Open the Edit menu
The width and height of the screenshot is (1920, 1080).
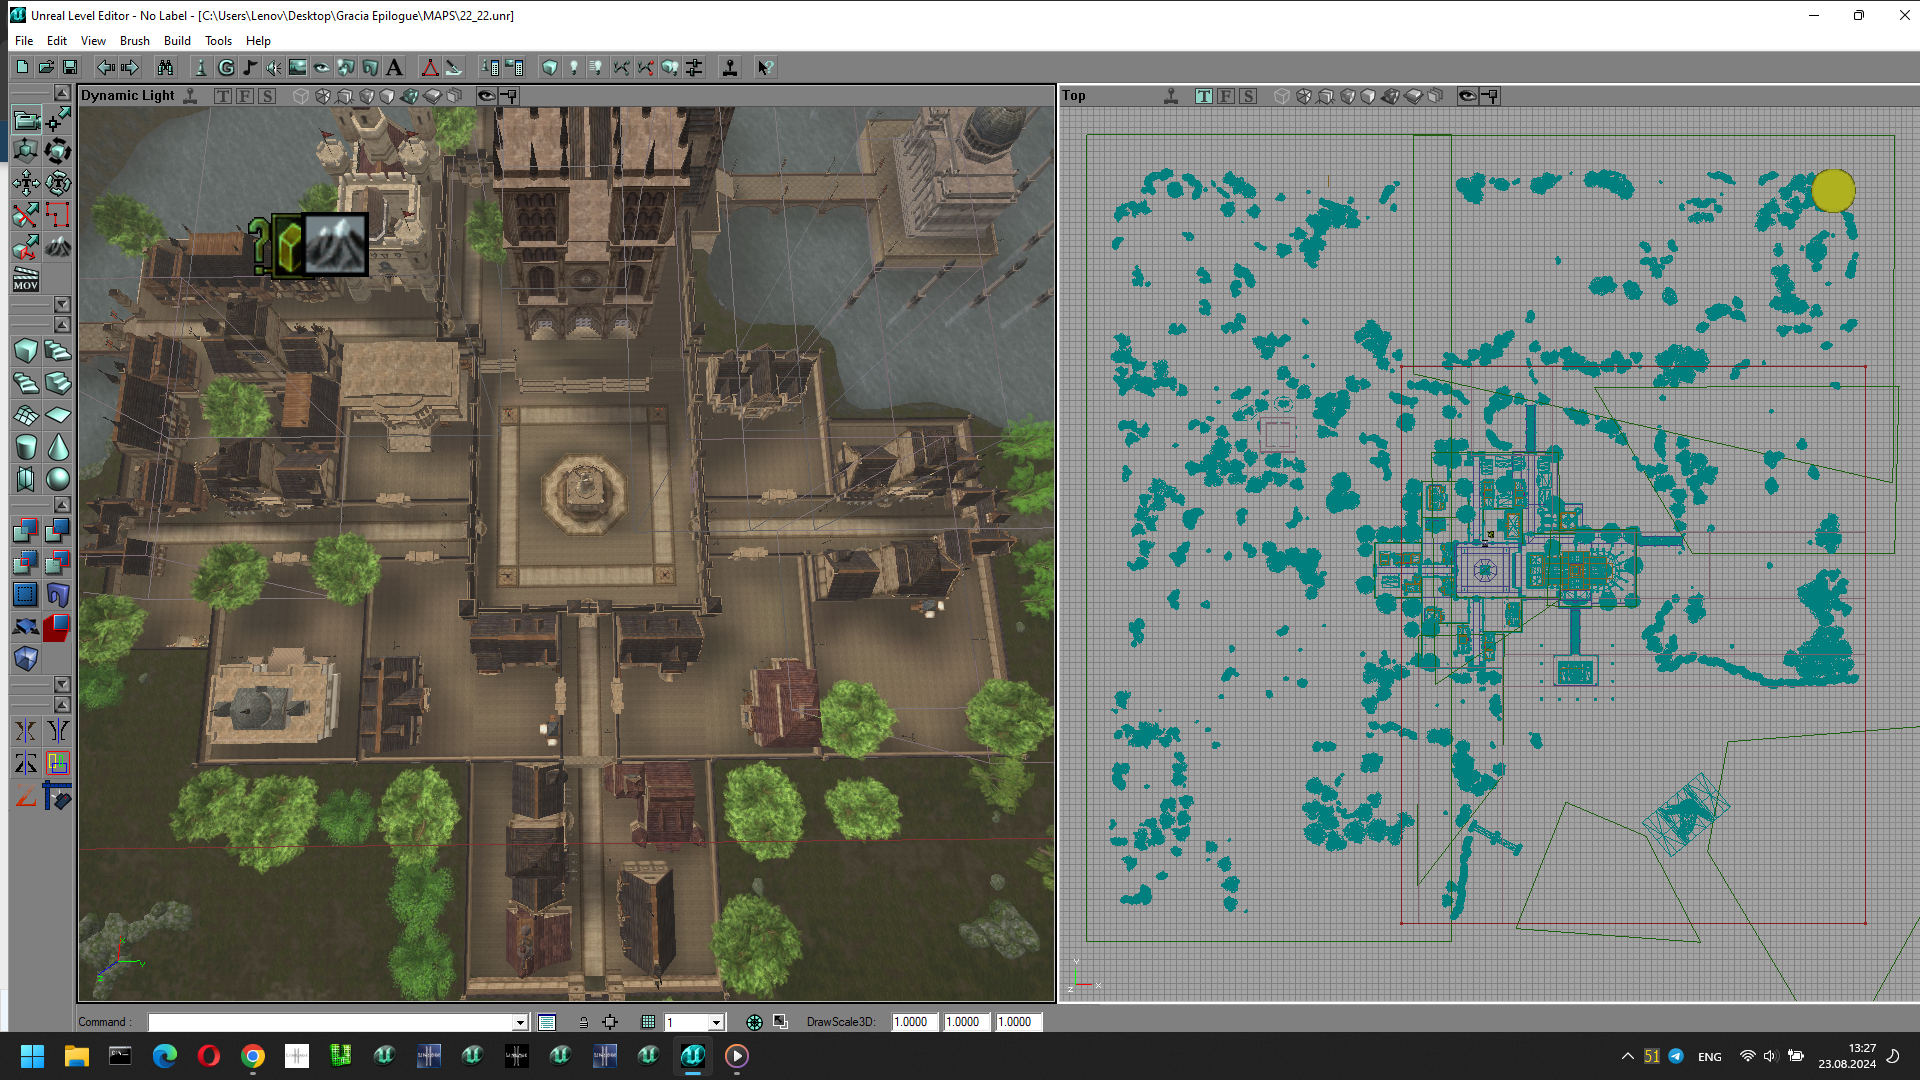57,41
